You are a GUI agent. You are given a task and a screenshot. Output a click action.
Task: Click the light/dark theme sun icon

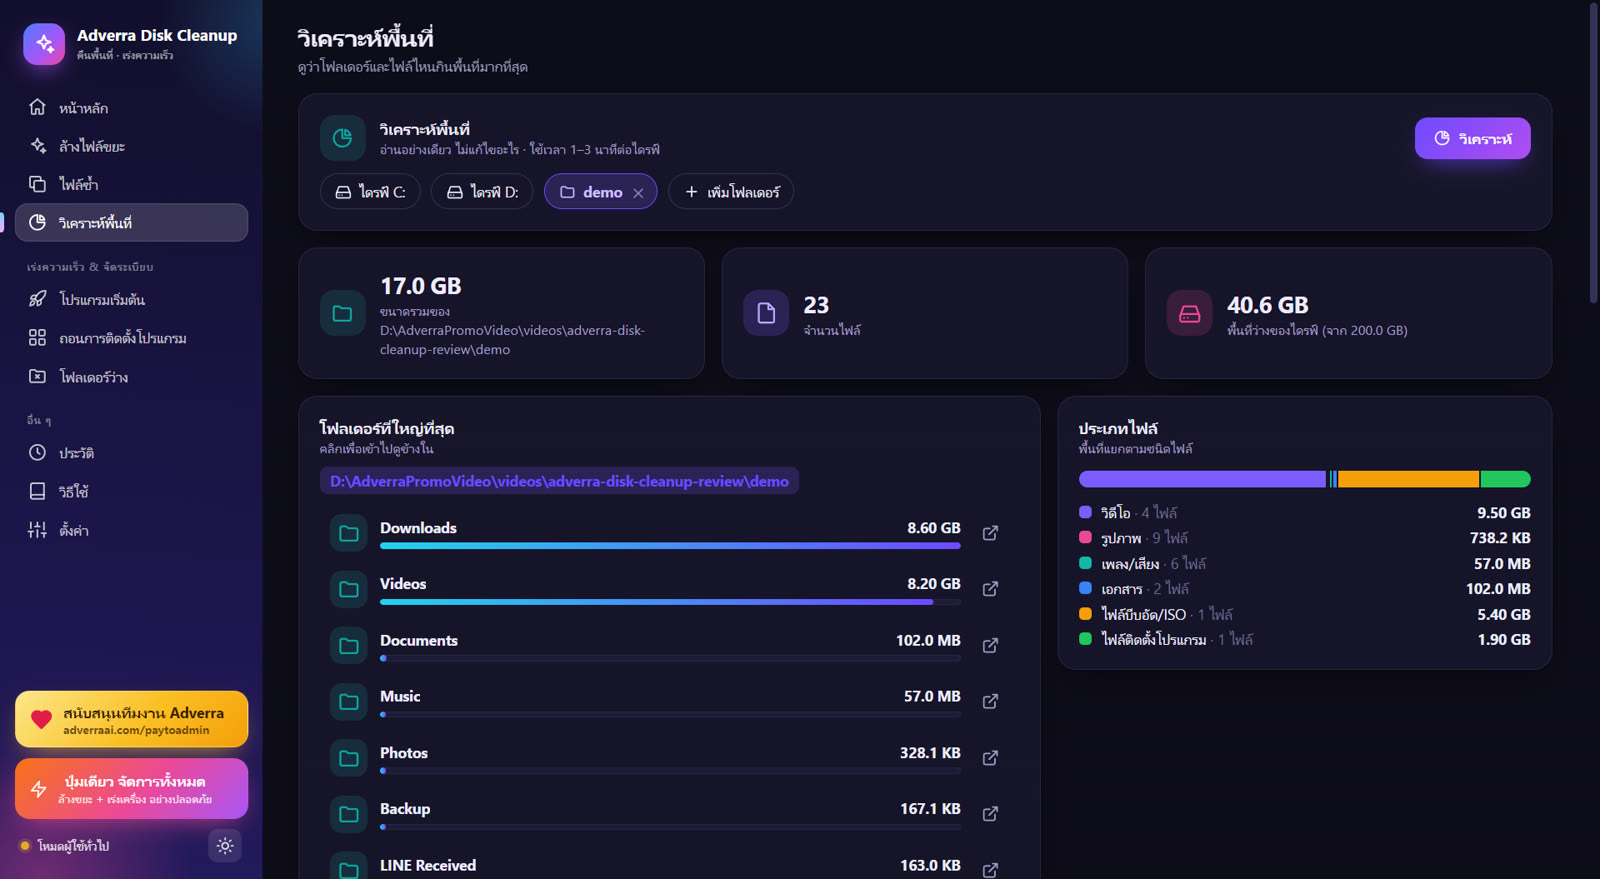click(225, 846)
